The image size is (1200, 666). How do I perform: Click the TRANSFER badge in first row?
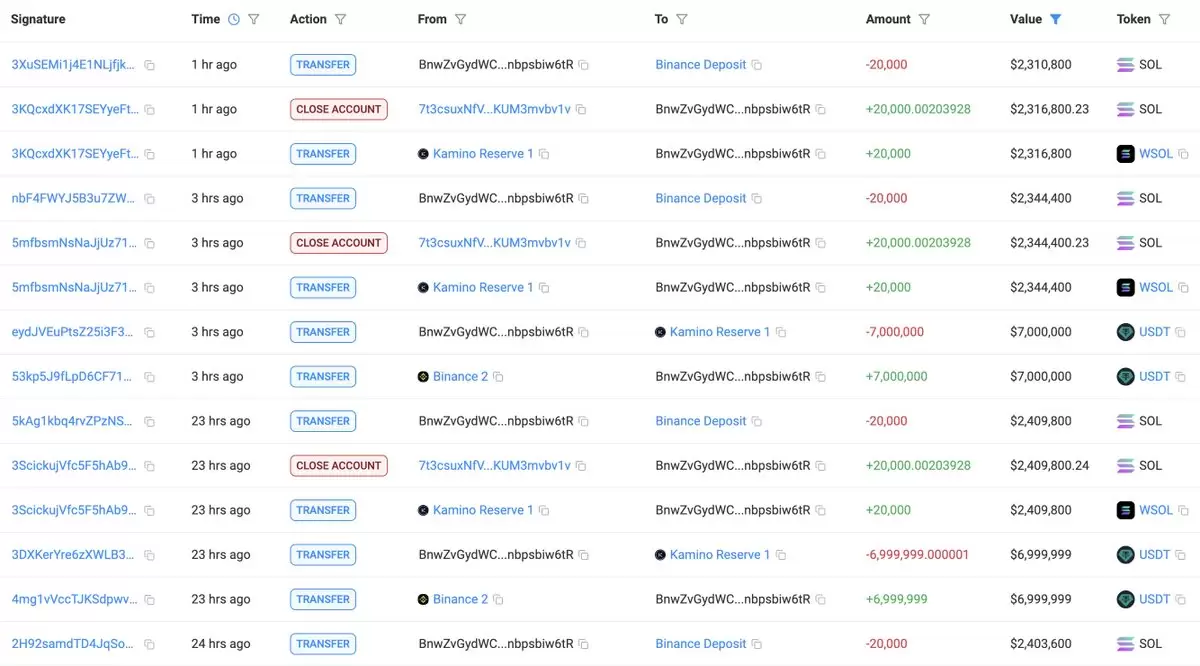click(x=323, y=65)
